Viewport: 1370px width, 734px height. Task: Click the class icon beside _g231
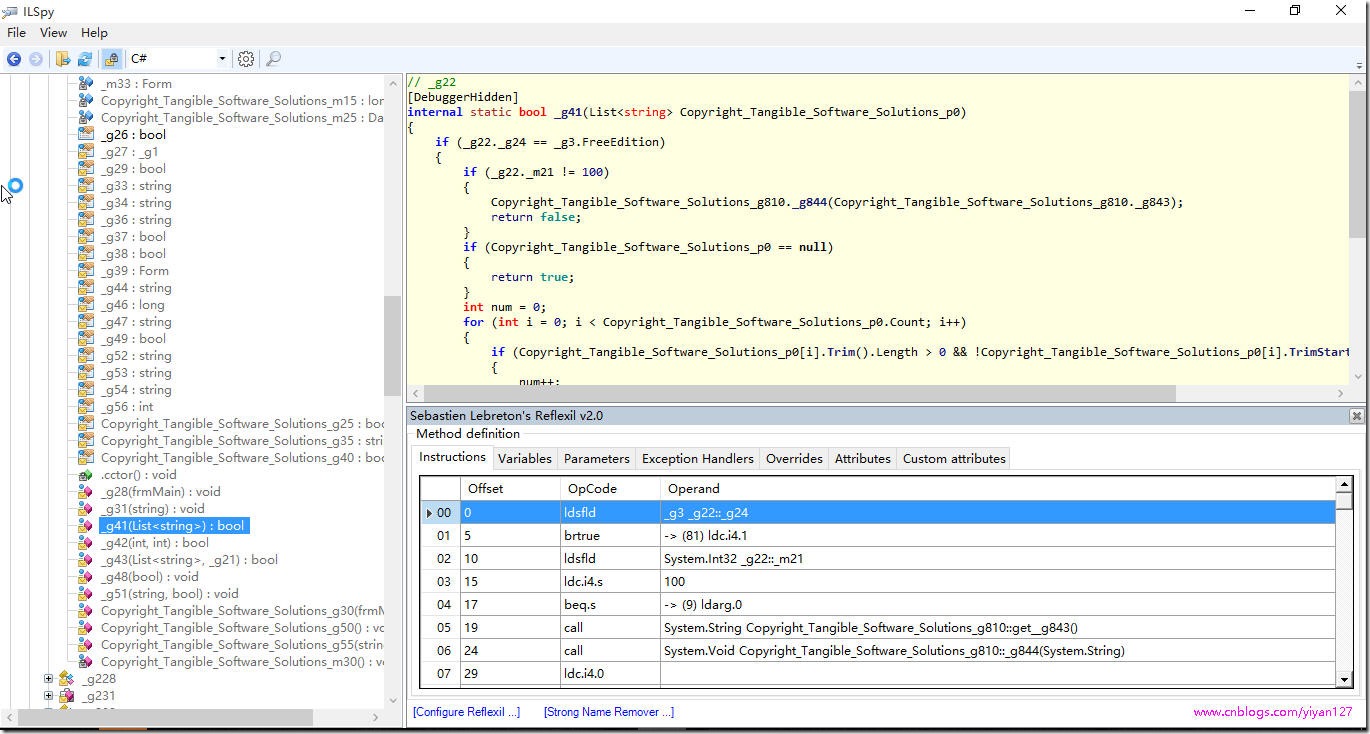click(67, 696)
